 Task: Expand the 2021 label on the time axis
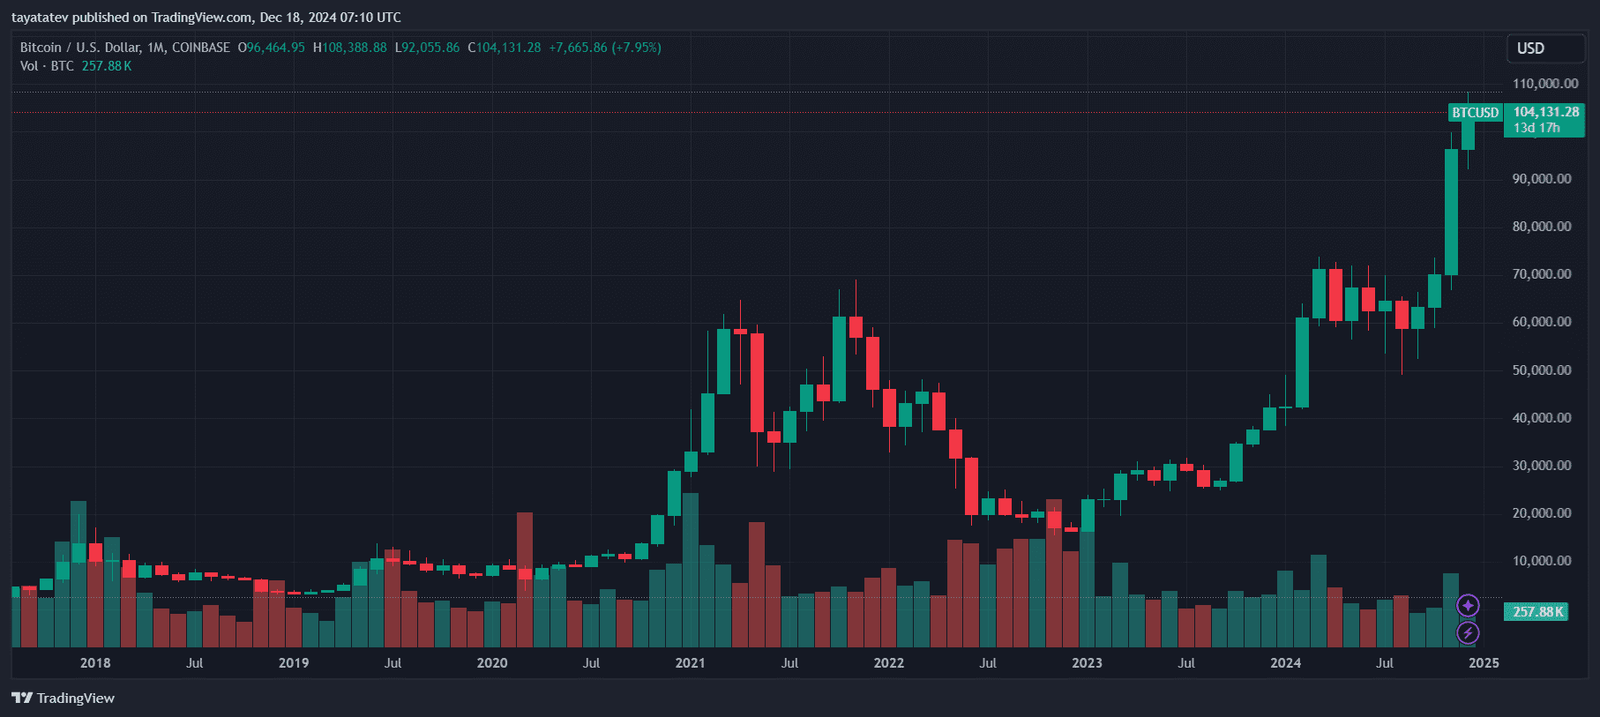point(691,662)
